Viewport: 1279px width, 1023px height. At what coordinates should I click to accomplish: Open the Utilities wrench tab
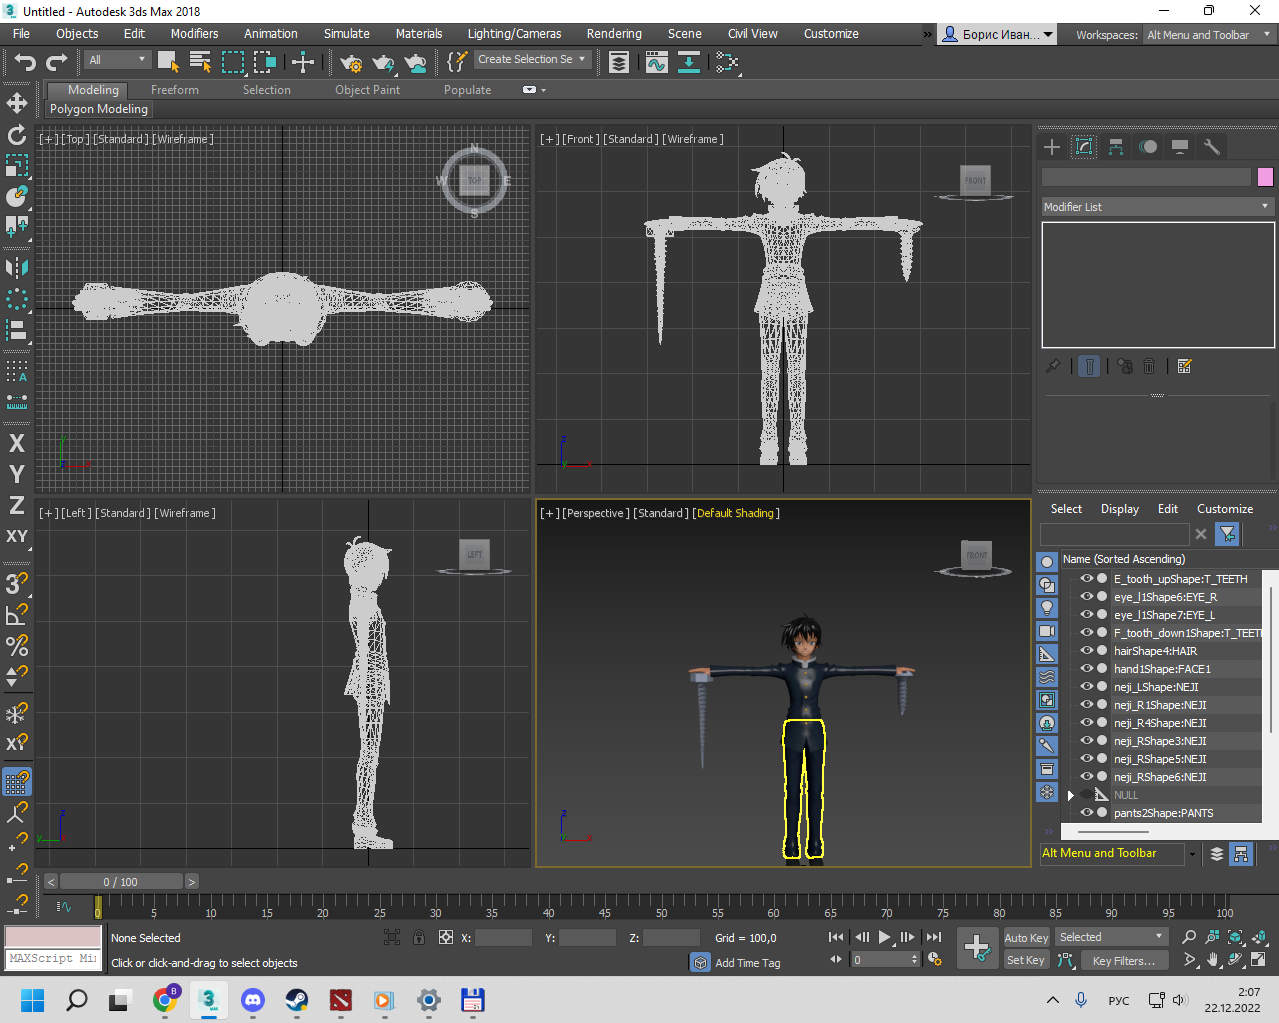1212,147
